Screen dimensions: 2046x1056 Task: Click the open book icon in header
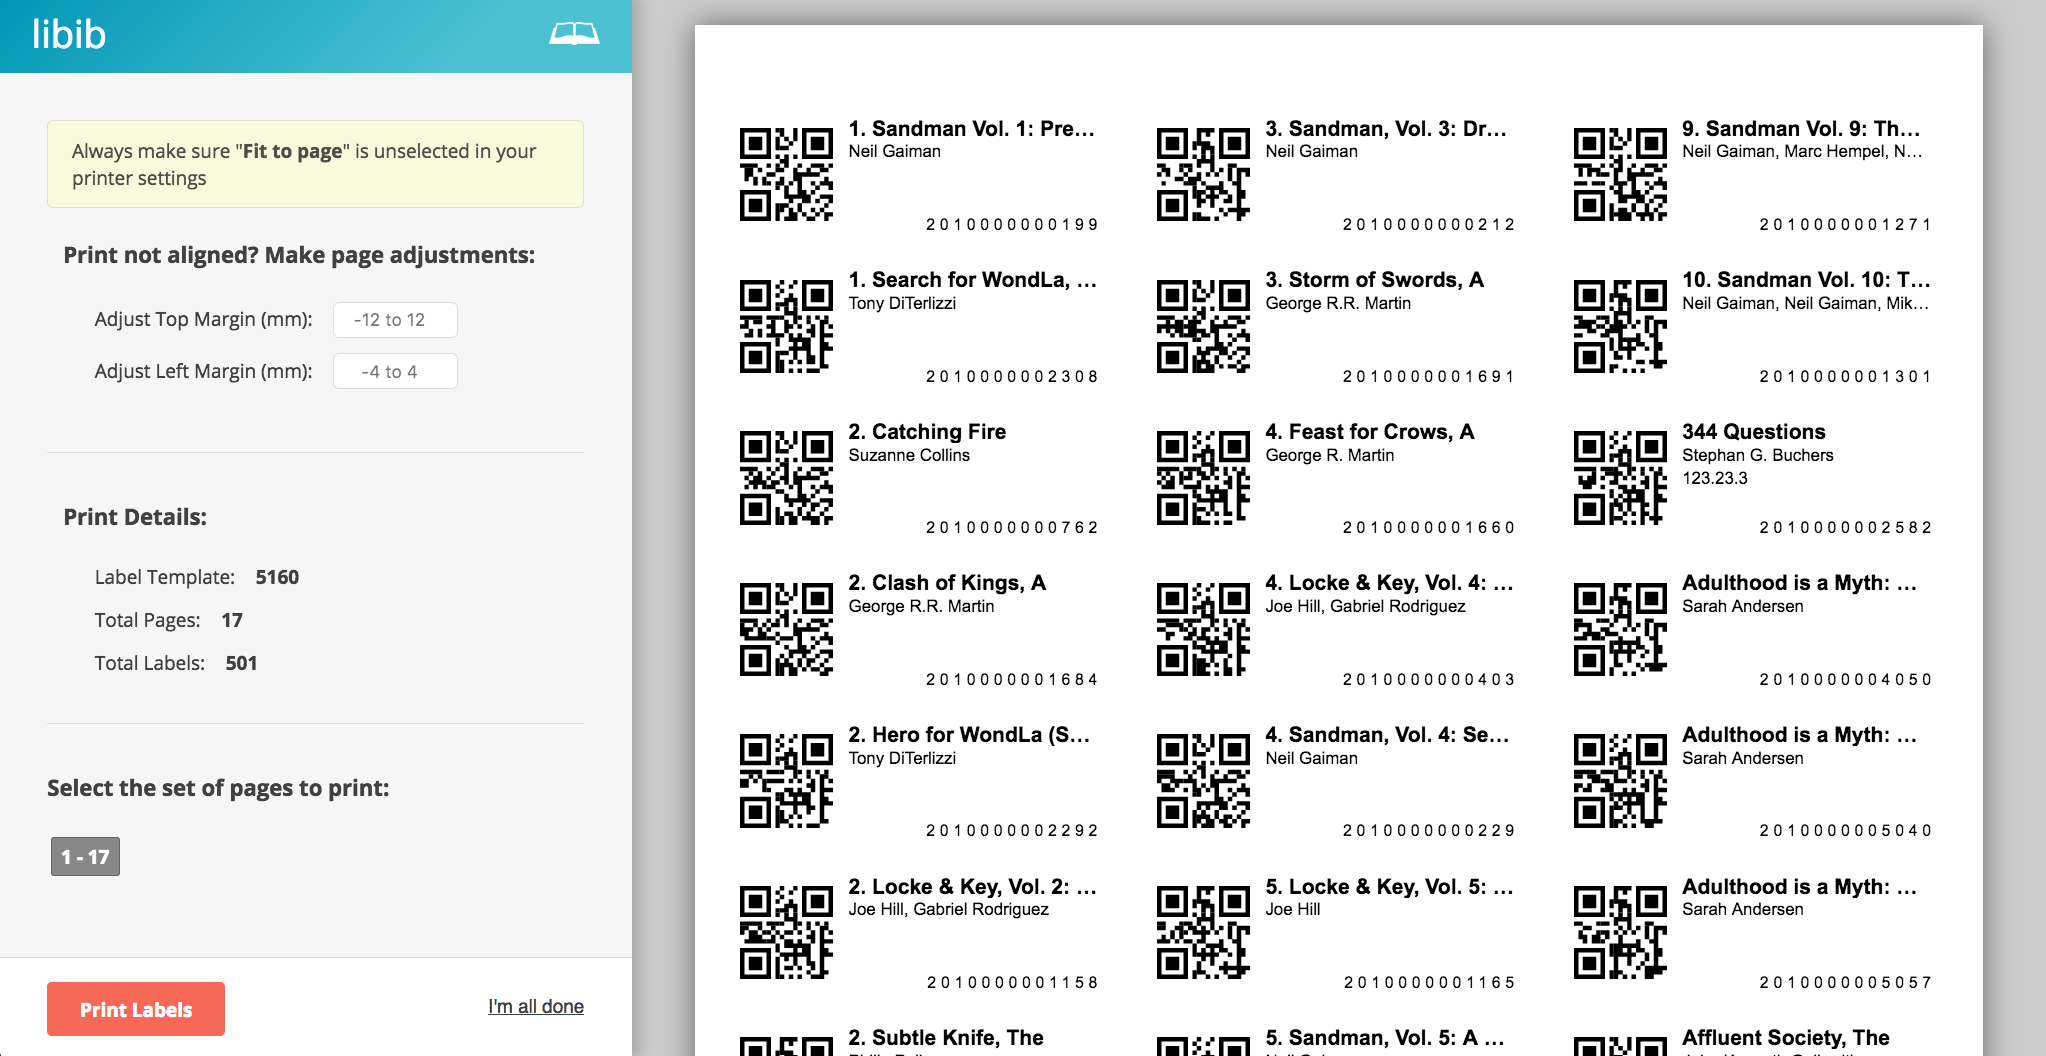click(574, 35)
